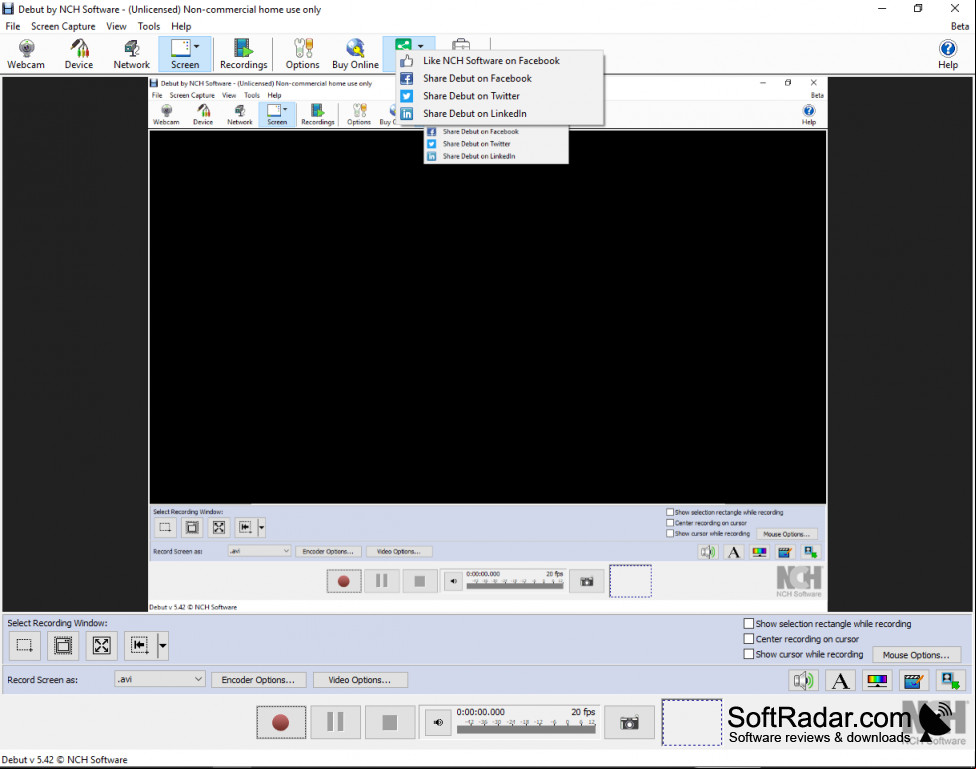976x769 pixels.
Task: Choose the full screen recording window tool
Action: 101,645
